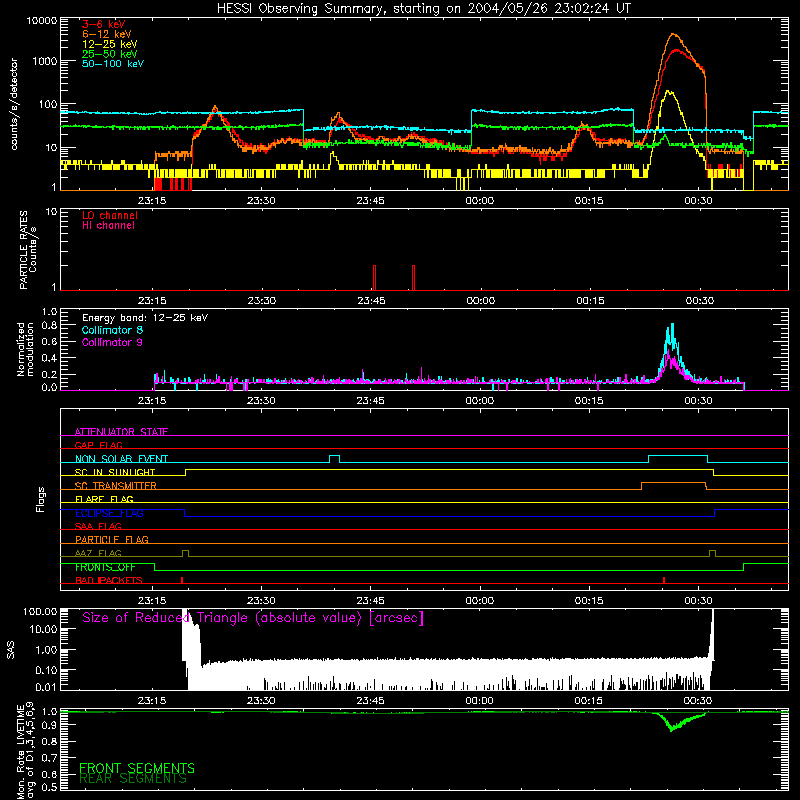Click the short NON SOLAR EVENT pulse near 23:40
The width and height of the screenshot is (800, 800).
334,459
